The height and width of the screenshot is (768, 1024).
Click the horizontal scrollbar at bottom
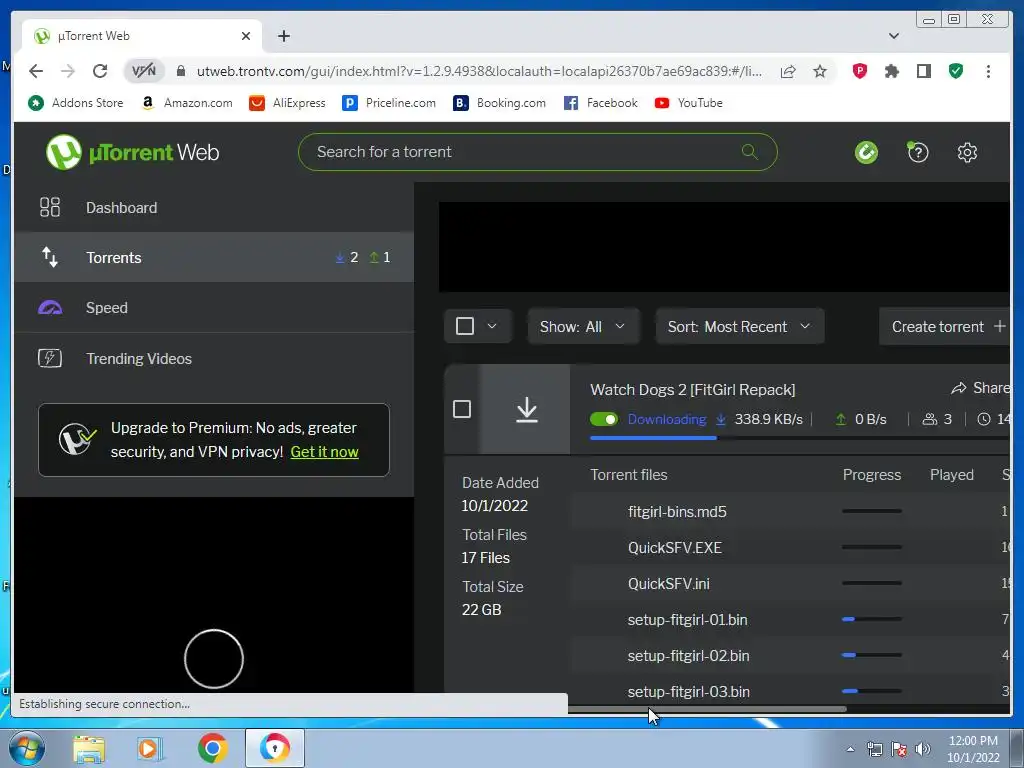point(707,709)
